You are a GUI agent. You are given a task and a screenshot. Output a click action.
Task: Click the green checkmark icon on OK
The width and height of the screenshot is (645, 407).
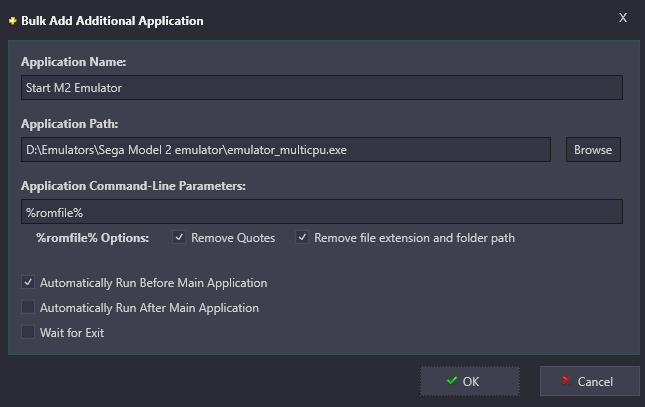tap(452, 381)
